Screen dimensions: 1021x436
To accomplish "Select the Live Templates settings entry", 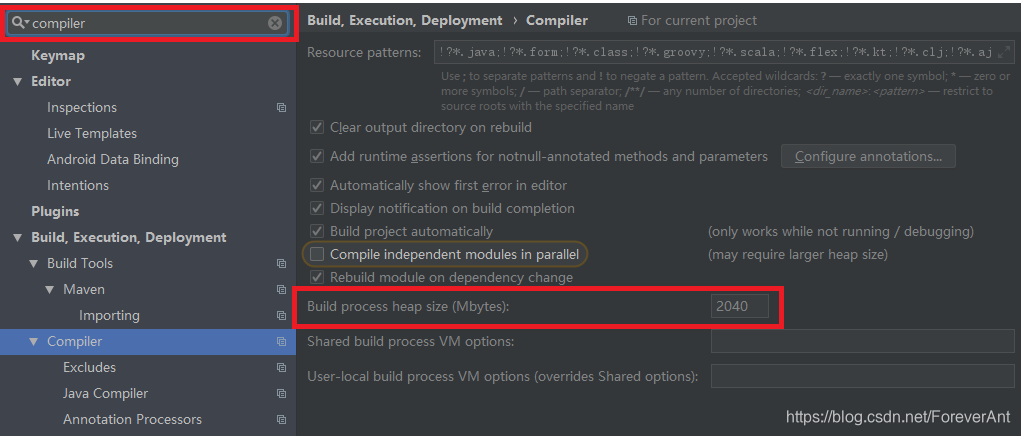I will [92, 133].
